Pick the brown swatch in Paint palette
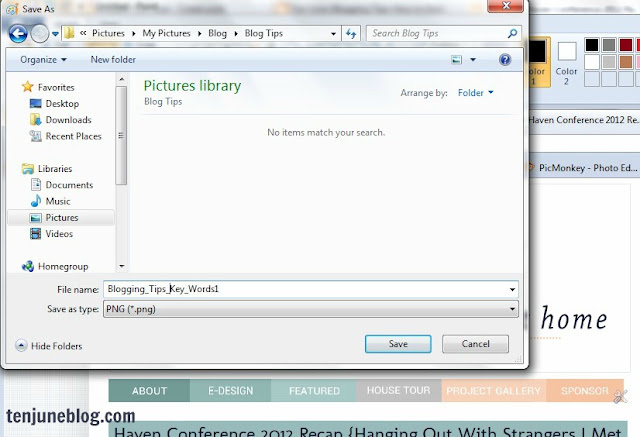Screen dimensions: 640x437 click(x=625, y=62)
